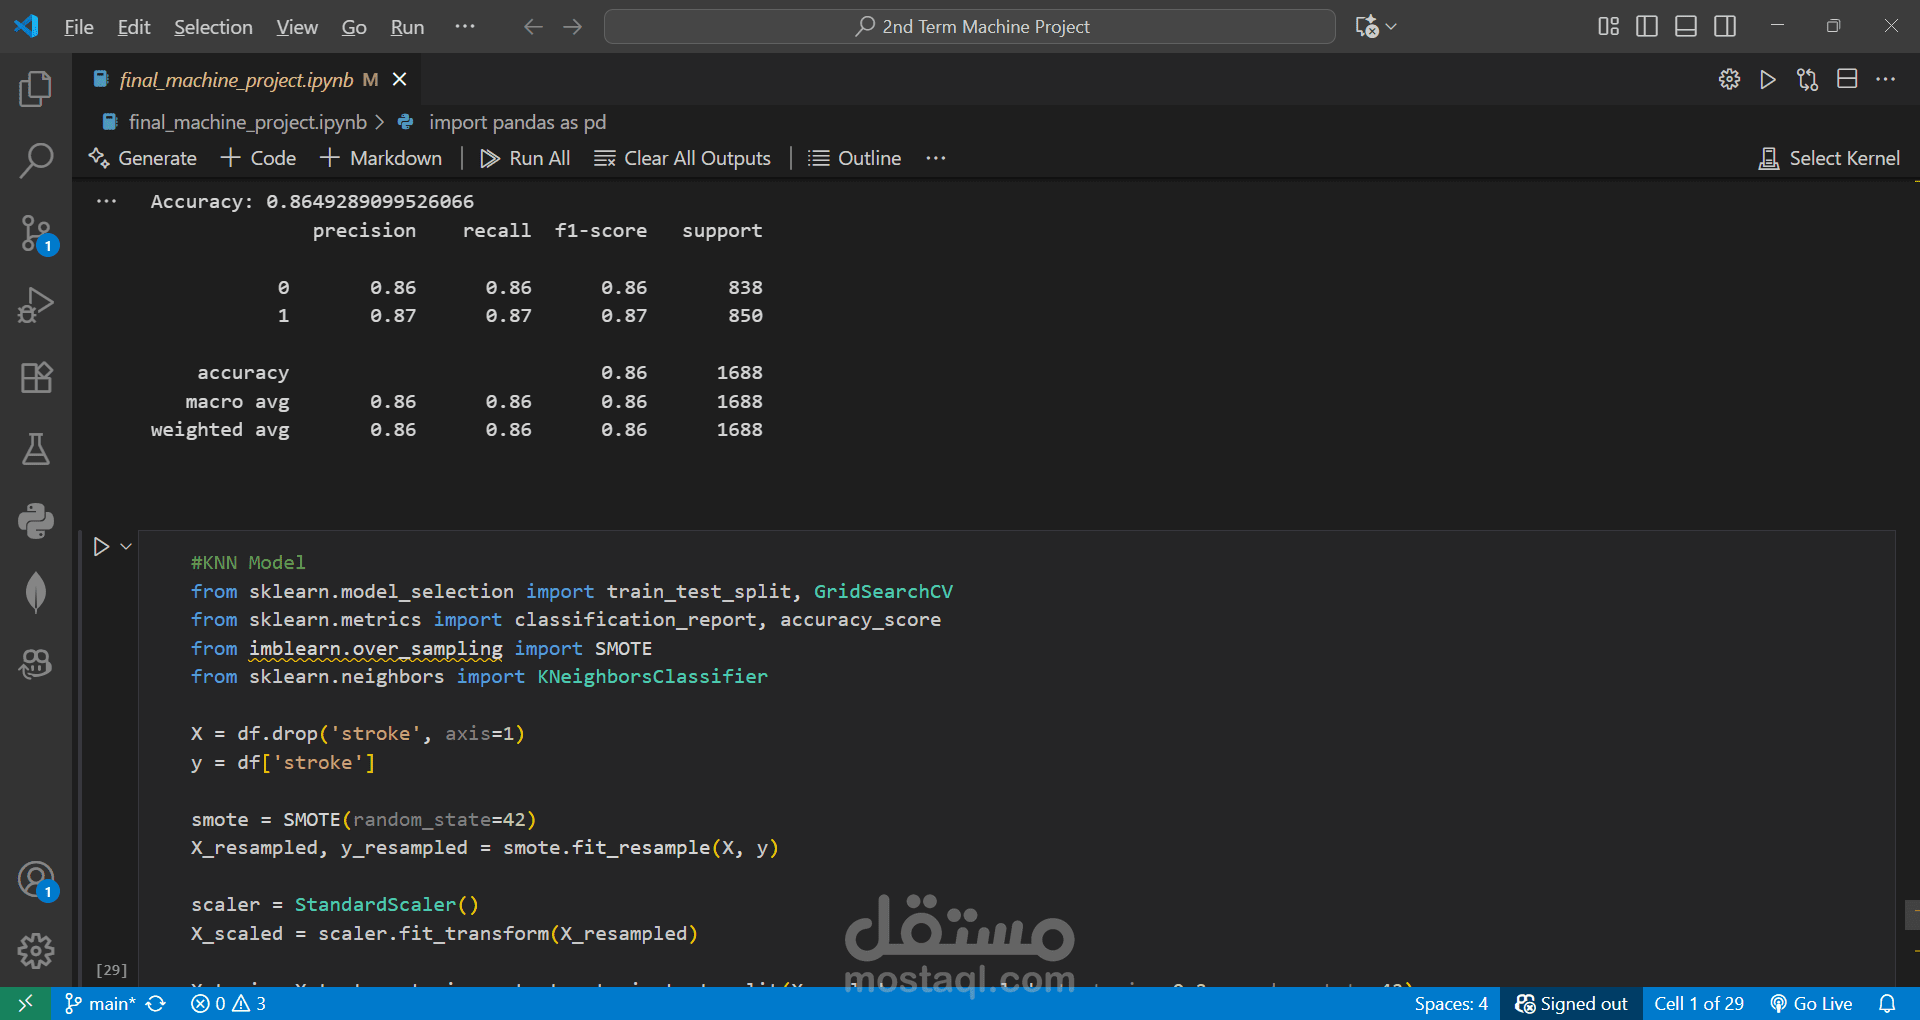Click the Run All button
The width and height of the screenshot is (1920, 1020).
tap(525, 158)
